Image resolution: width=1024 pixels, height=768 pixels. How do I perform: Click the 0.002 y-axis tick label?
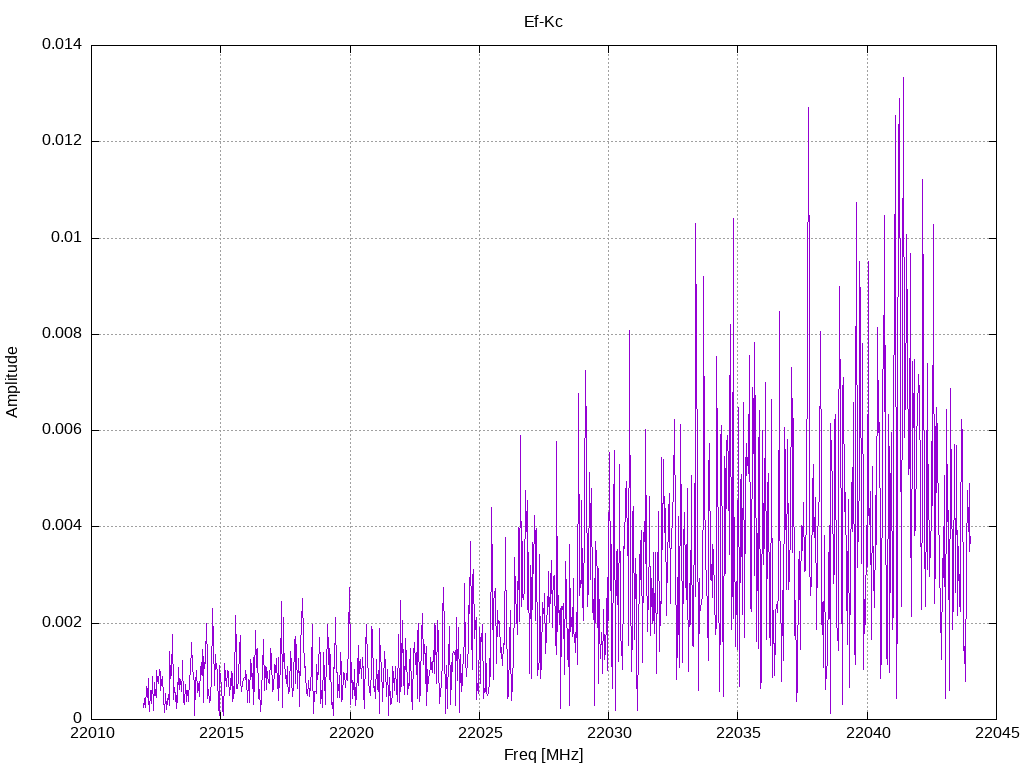62,622
